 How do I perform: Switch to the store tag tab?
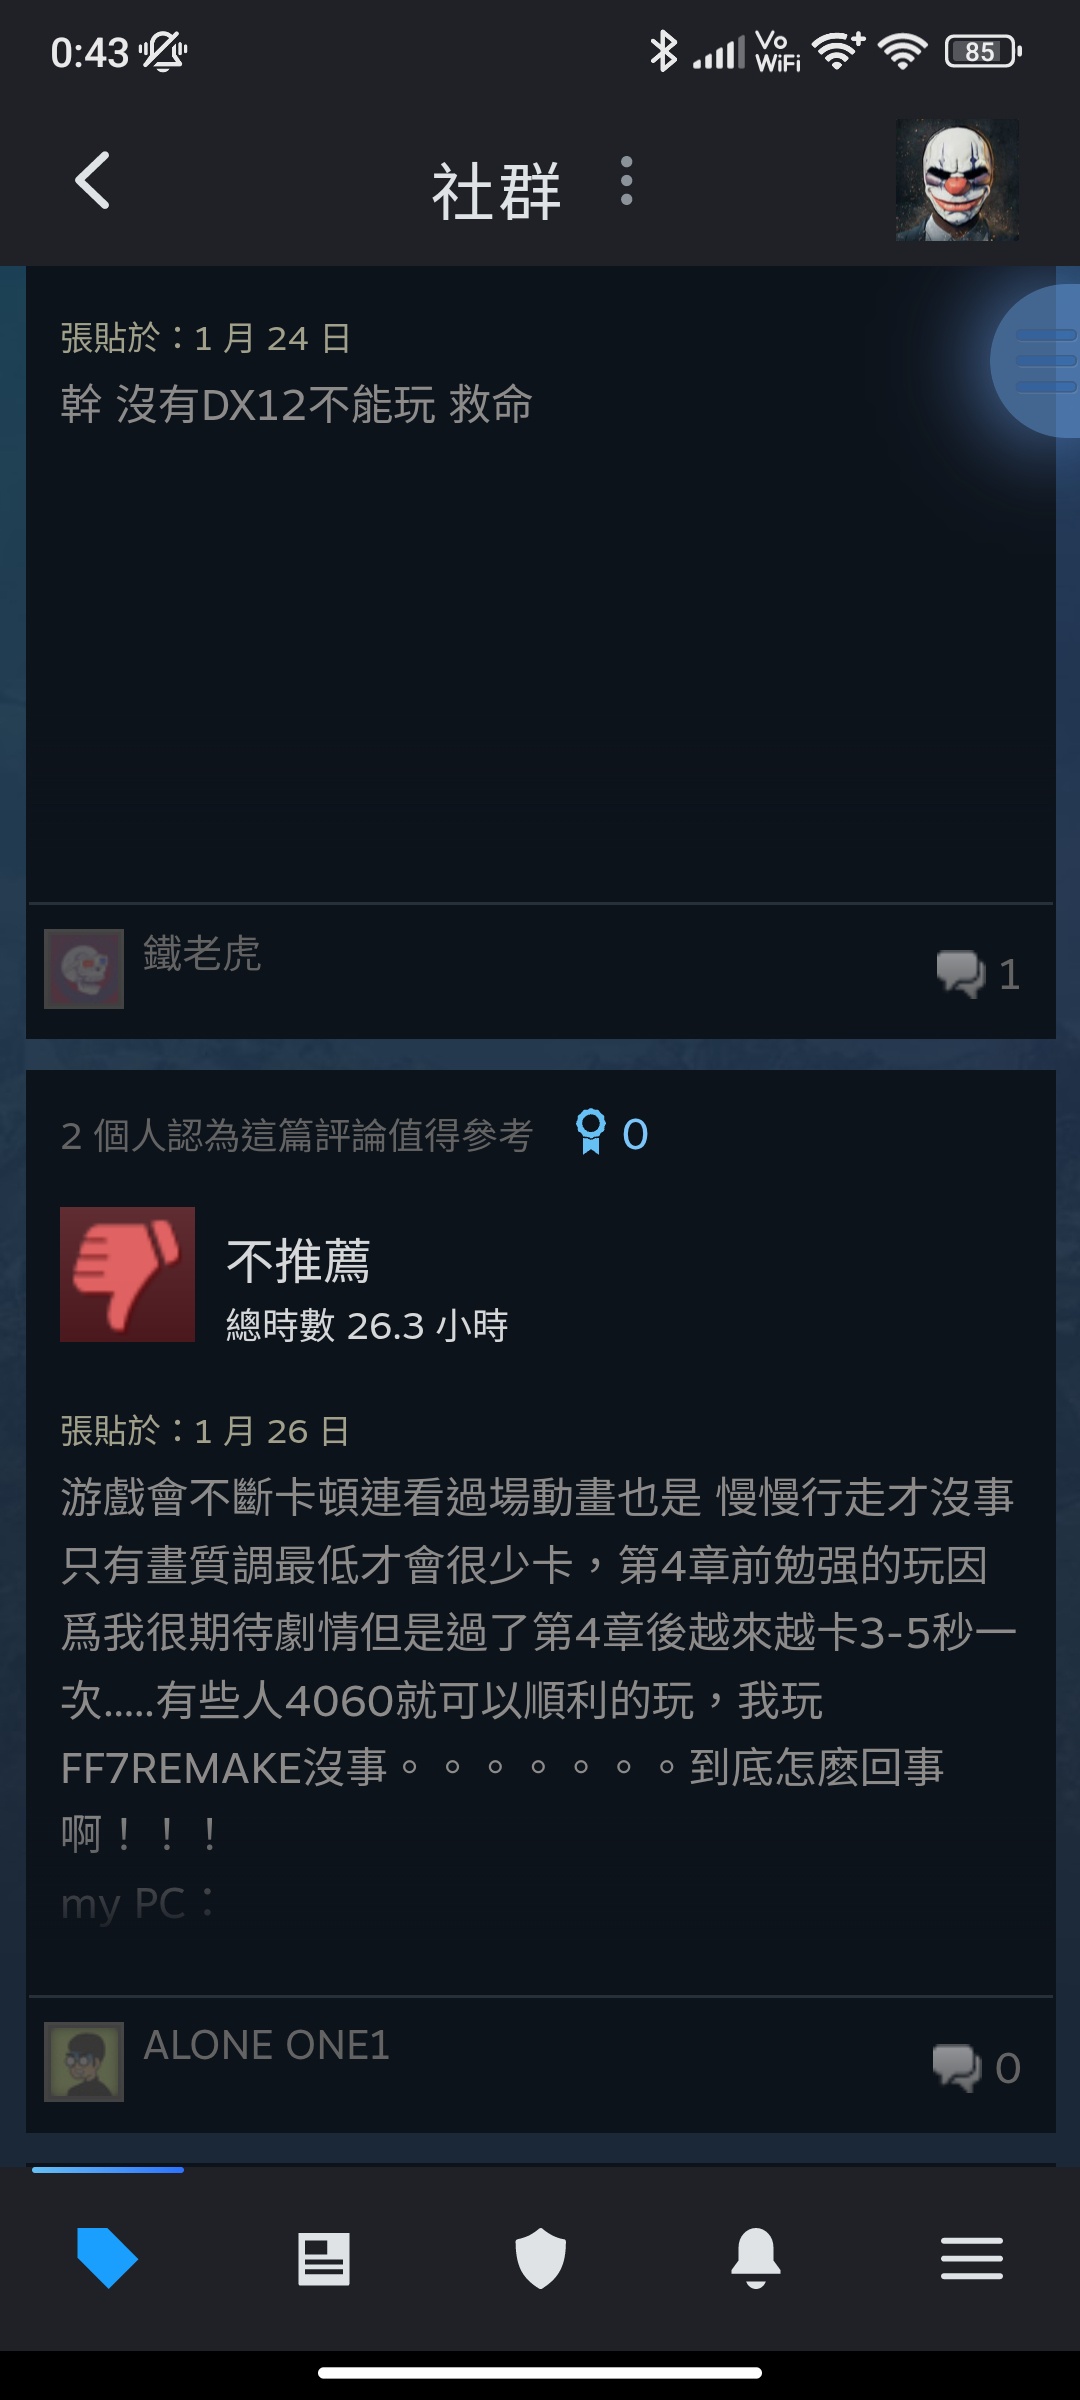click(x=107, y=2258)
